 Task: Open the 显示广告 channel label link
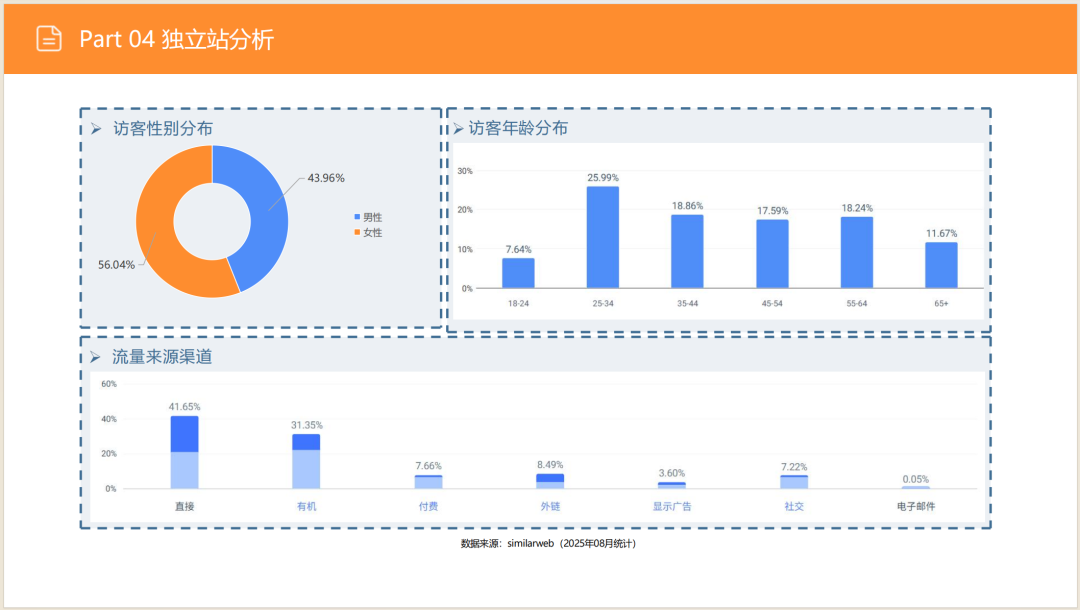672,506
